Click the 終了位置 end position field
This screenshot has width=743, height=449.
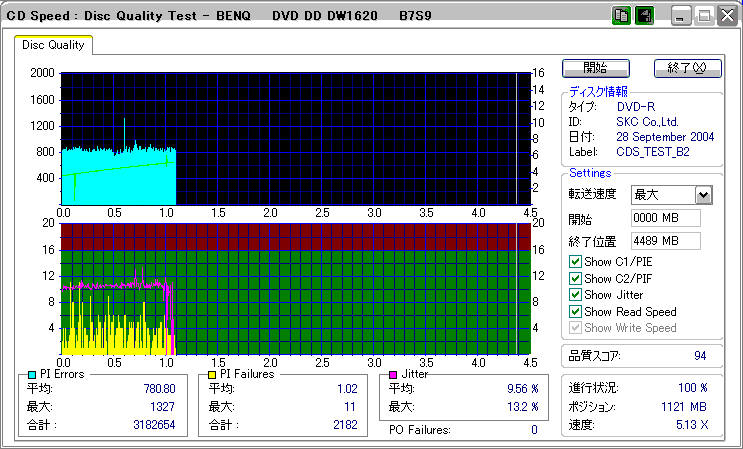click(x=665, y=240)
